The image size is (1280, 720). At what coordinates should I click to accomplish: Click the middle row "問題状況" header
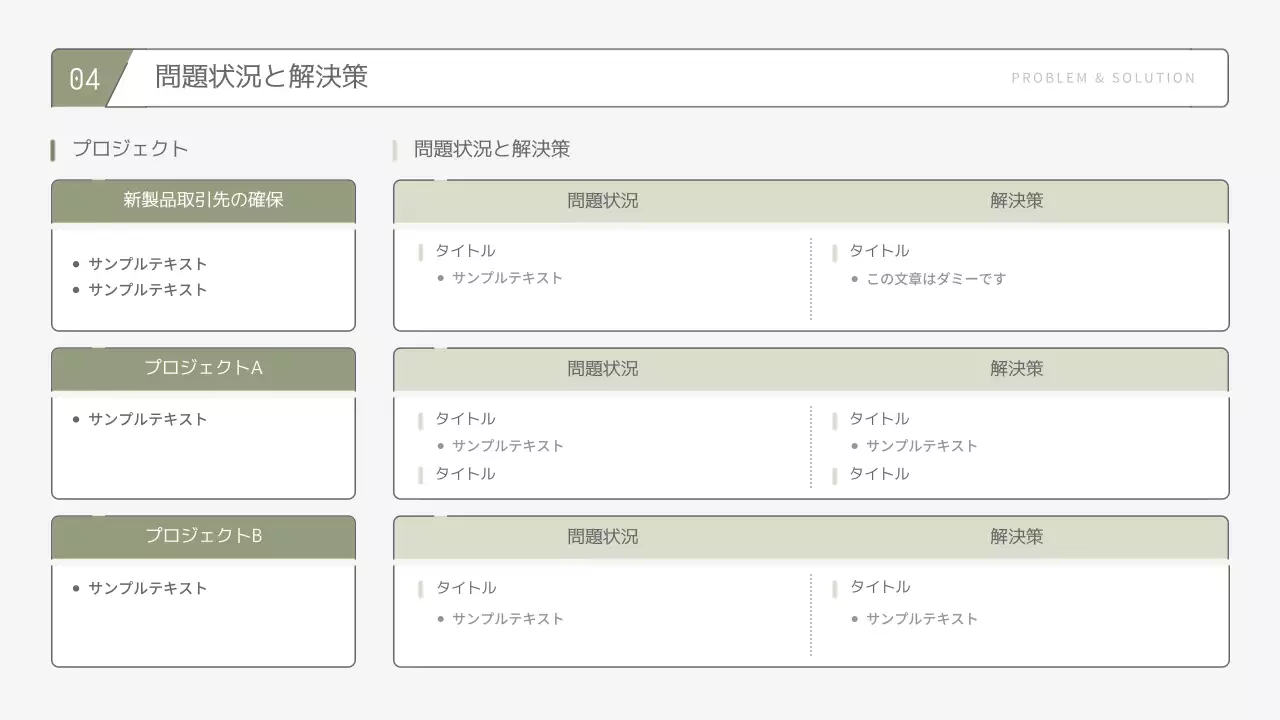[x=602, y=368]
